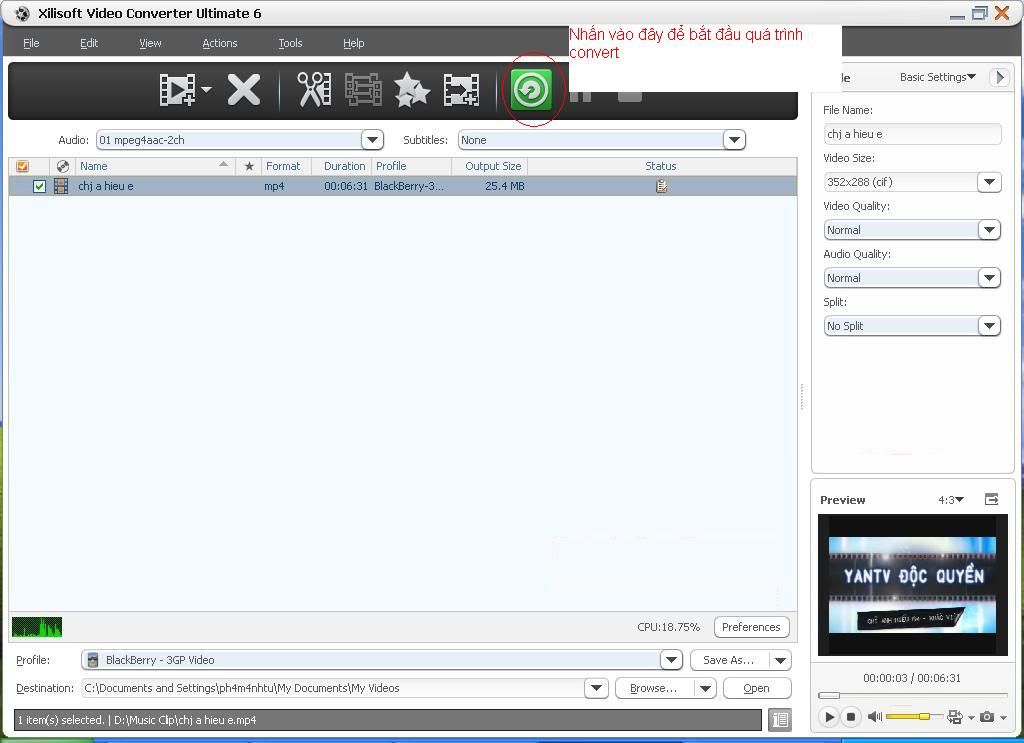1024x743 pixels.
Task: Click the preview compare mode icon
Action: point(955,717)
